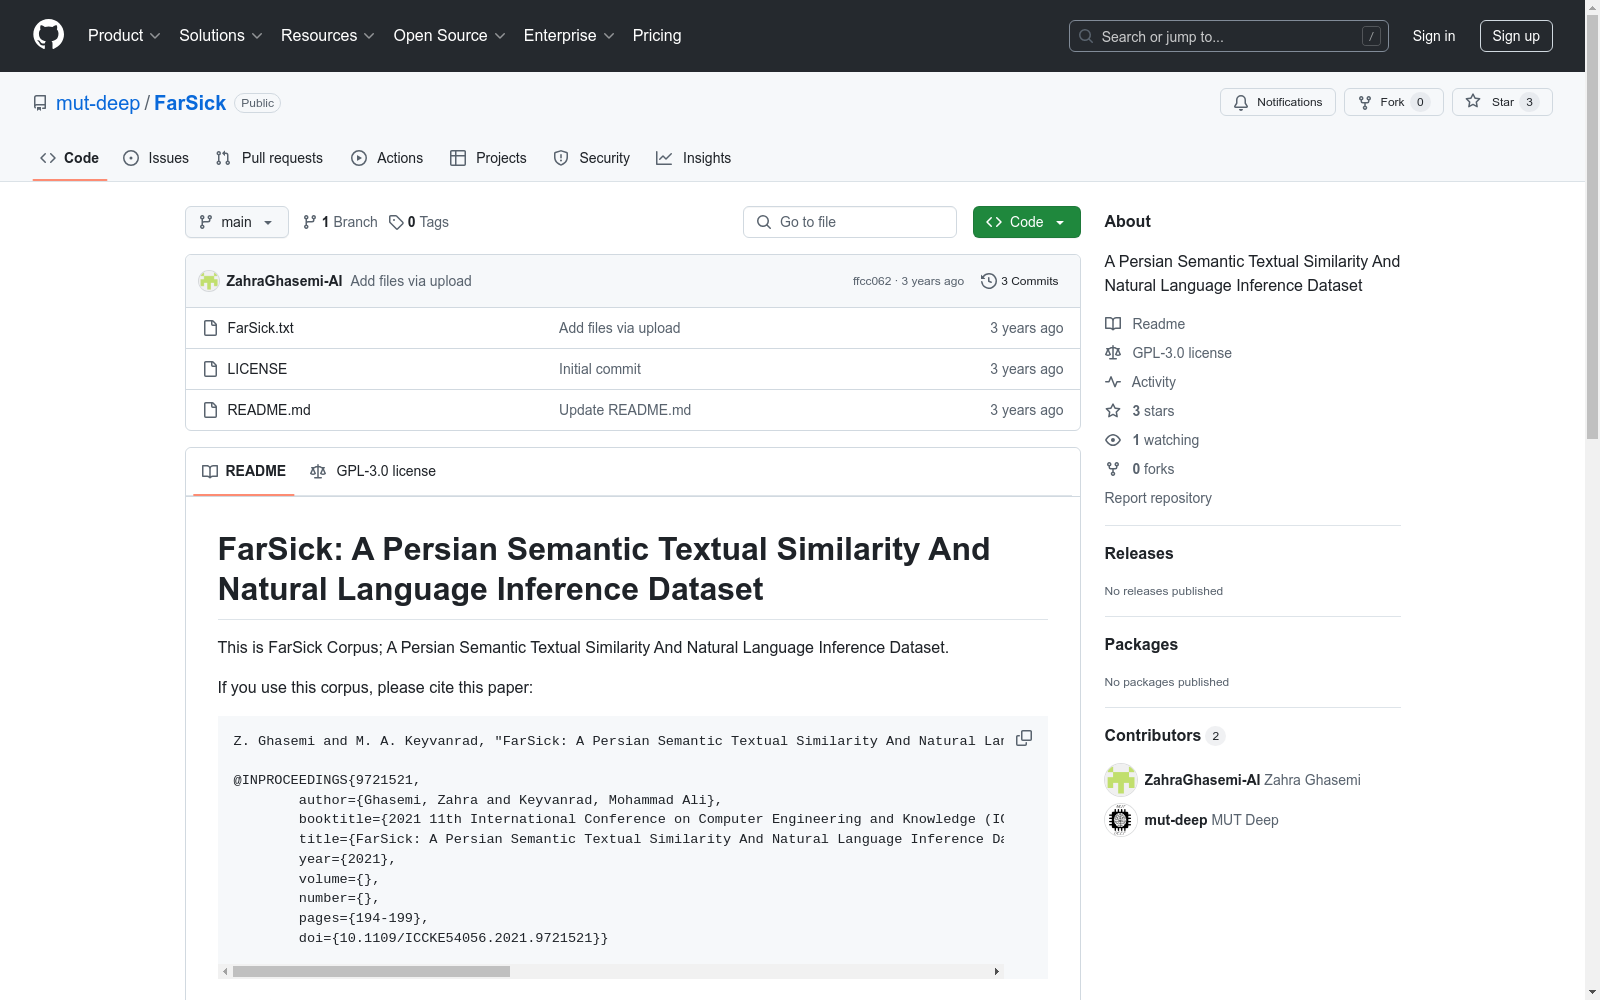Open ZahraGhasemi-AI commit author avatar
This screenshot has height=1000, width=1600.
pyautogui.click(x=209, y=281)
